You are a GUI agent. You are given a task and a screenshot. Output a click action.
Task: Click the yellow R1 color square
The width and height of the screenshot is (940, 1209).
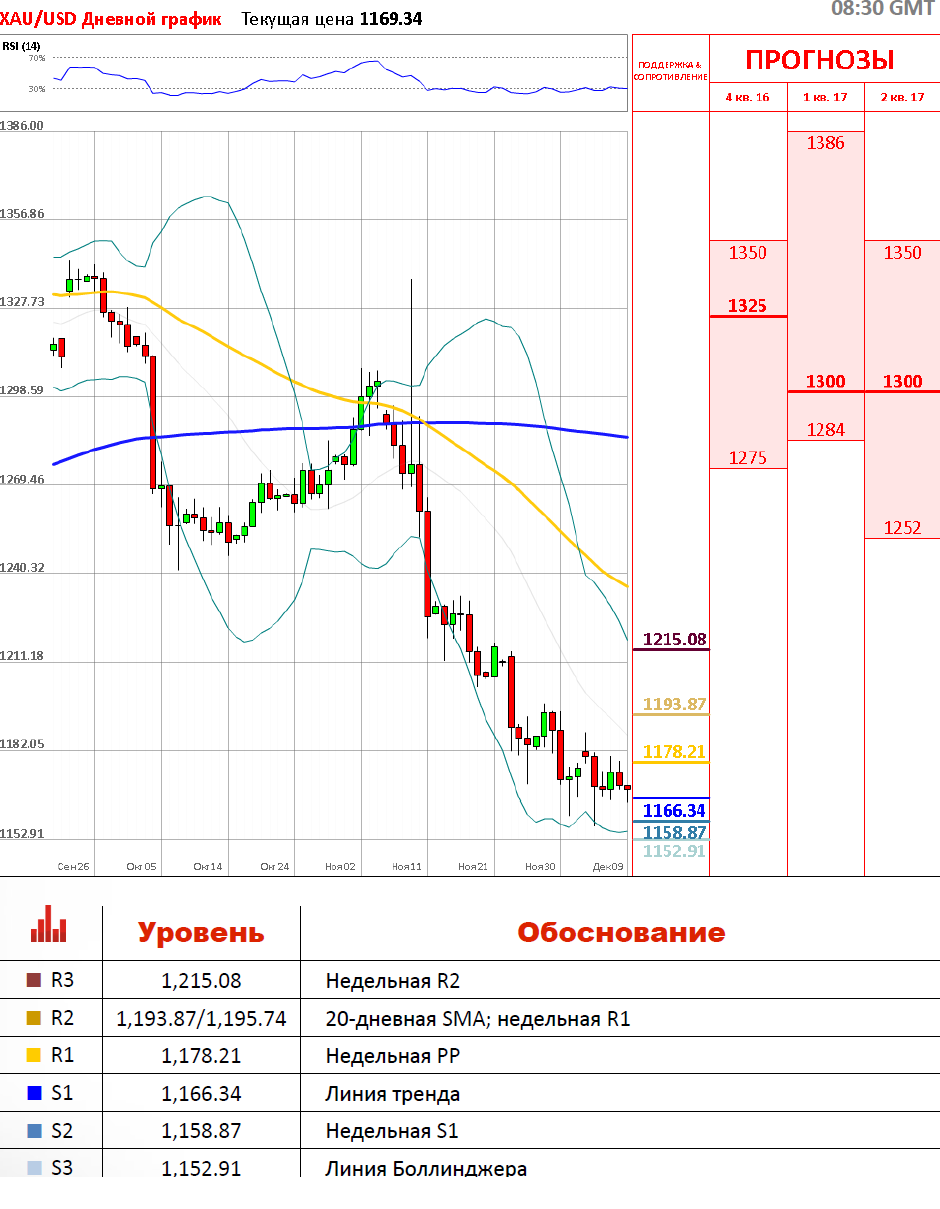point(33,1056)
